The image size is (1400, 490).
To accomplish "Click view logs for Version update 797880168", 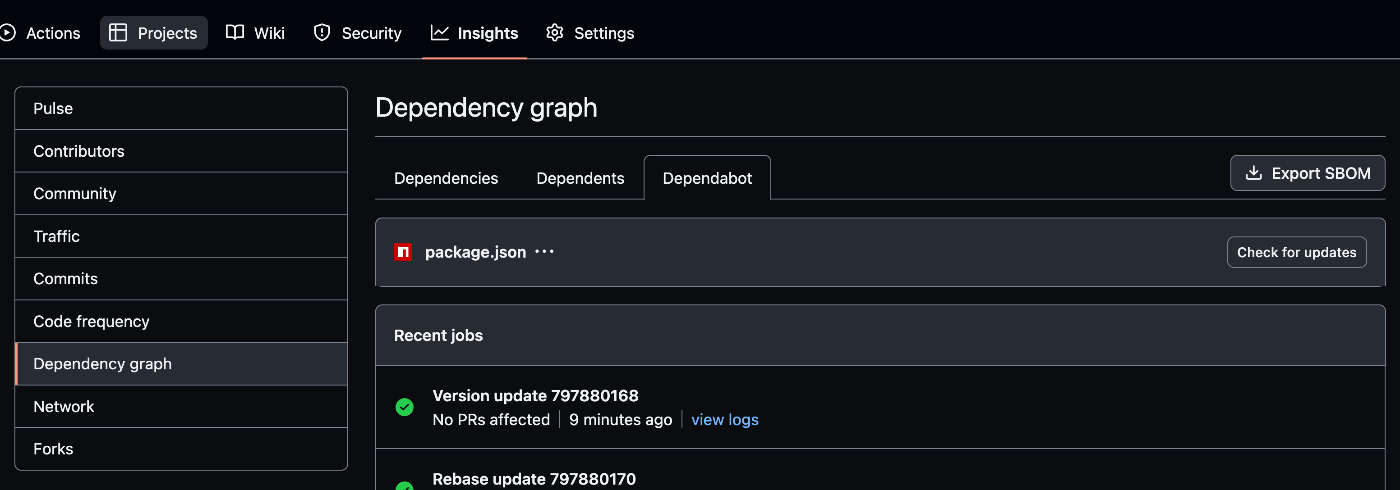I will click(x=725, y=420).
